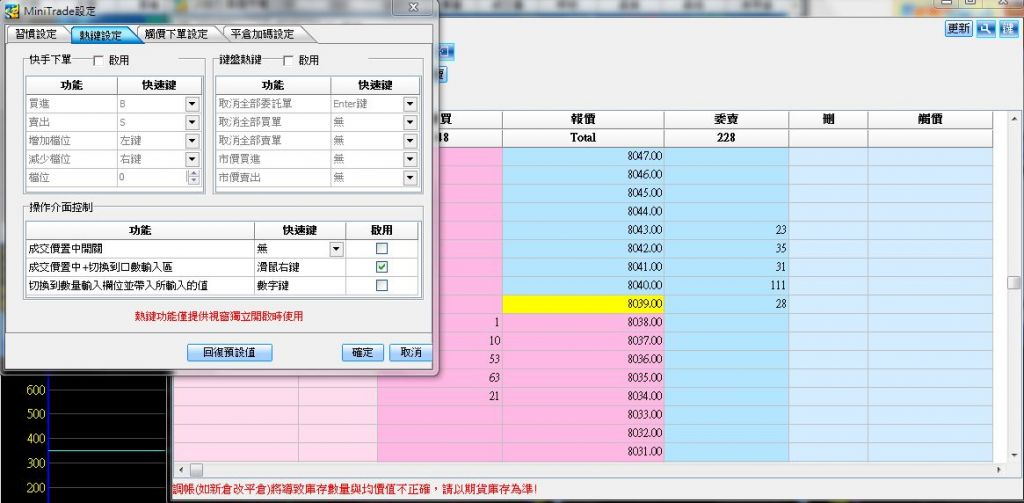1024x503 pixels.
Task: Switch to the 習慣設定 tab
Action: pyautogui.click(x=37, y=34)
